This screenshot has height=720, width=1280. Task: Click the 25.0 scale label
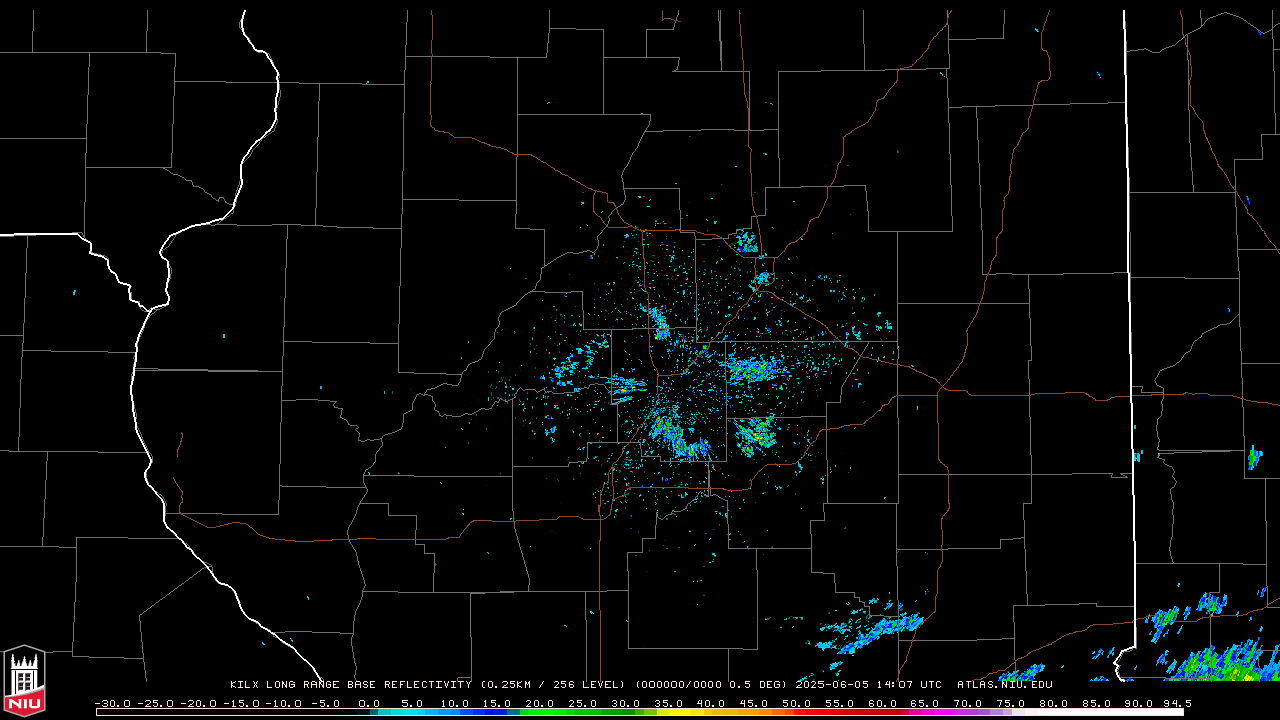tap(583, 704)
